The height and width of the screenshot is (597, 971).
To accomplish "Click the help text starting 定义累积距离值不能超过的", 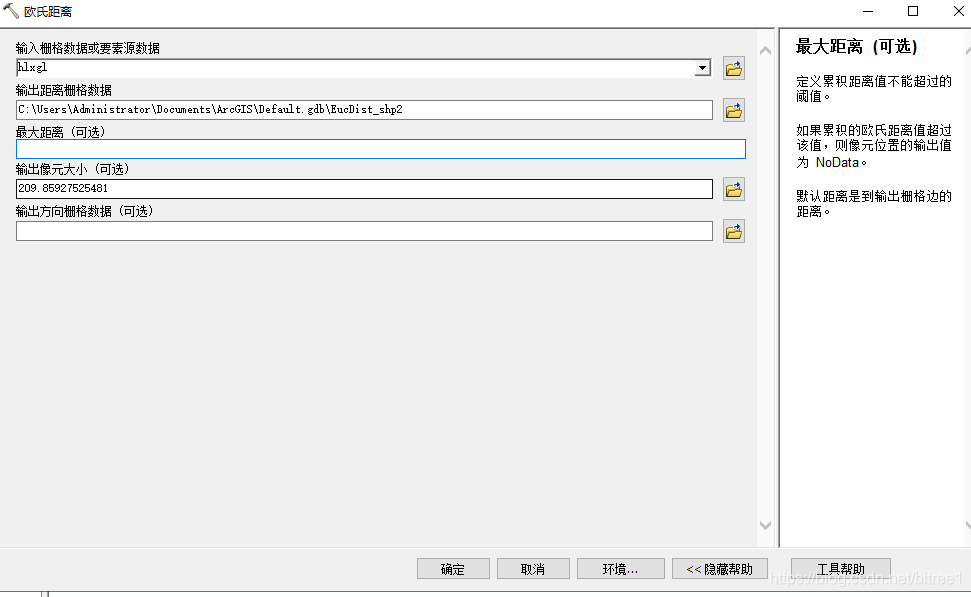I will coord(874,89).
